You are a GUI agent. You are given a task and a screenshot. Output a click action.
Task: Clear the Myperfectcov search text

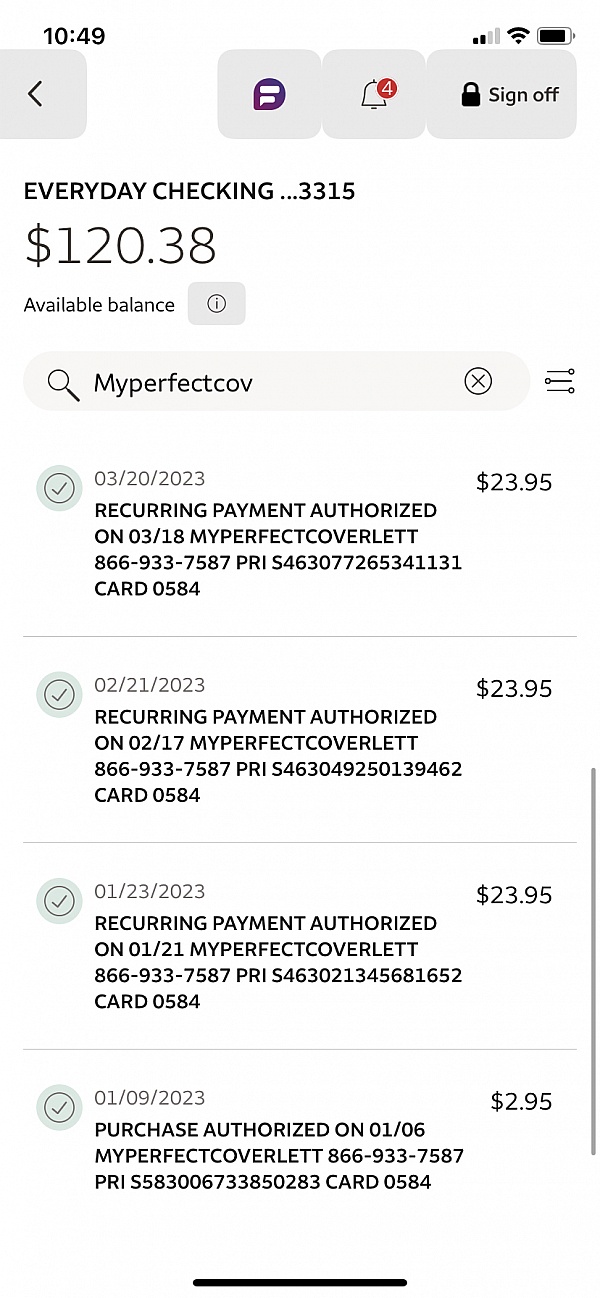478,381
